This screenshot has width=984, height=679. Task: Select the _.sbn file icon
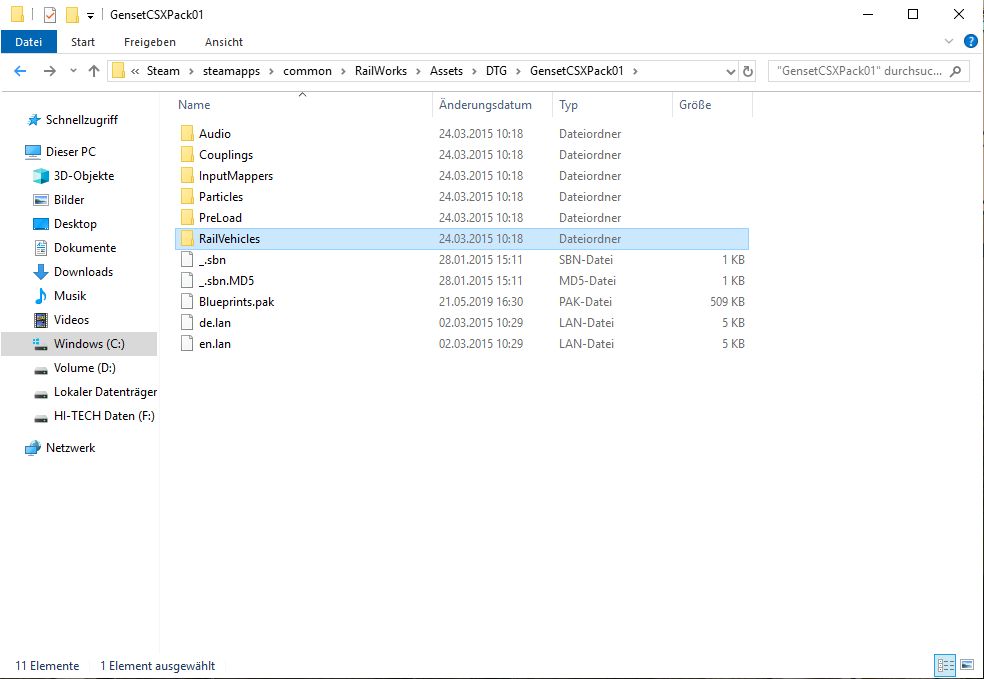(186, 260)
